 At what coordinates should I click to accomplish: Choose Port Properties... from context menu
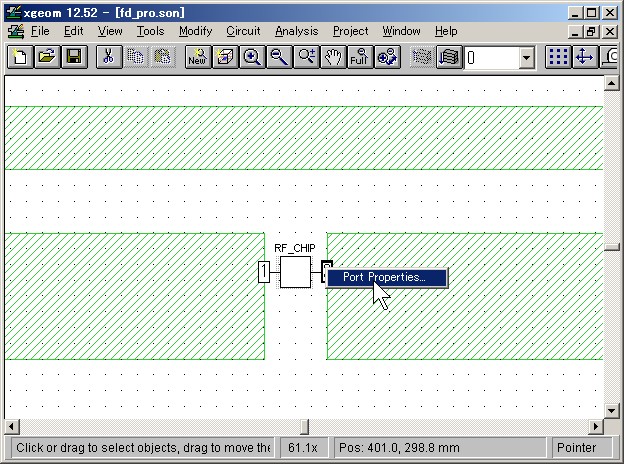point(387,277)
